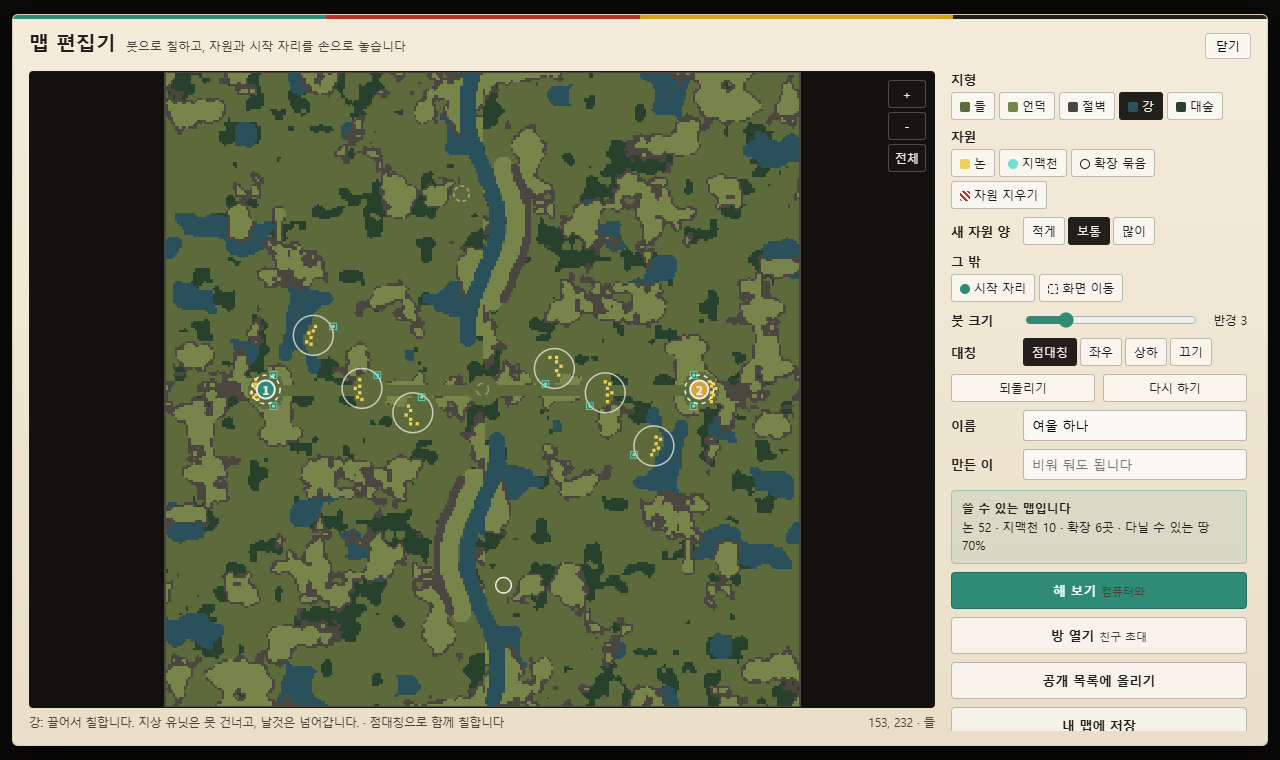Choose the 언덕 terrain brush

coord(1026,106)
